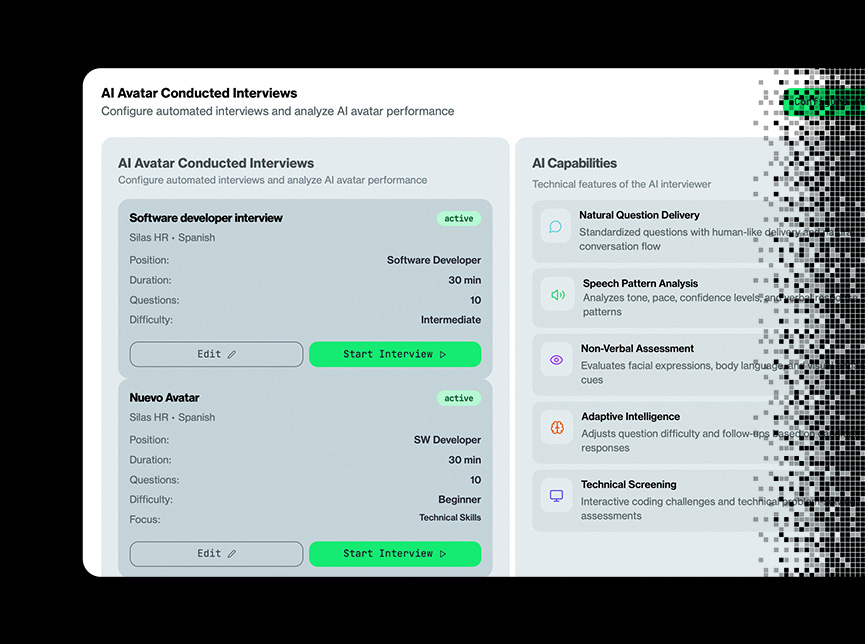Click the active badge on Software developer interview
The image size is (865, 644).
tap(459, 218)
